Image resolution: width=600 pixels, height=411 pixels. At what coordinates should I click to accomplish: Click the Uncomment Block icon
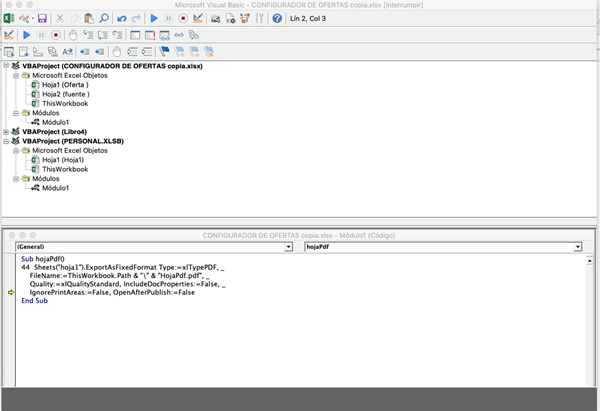pyautogui.click(x=147, y=52)
